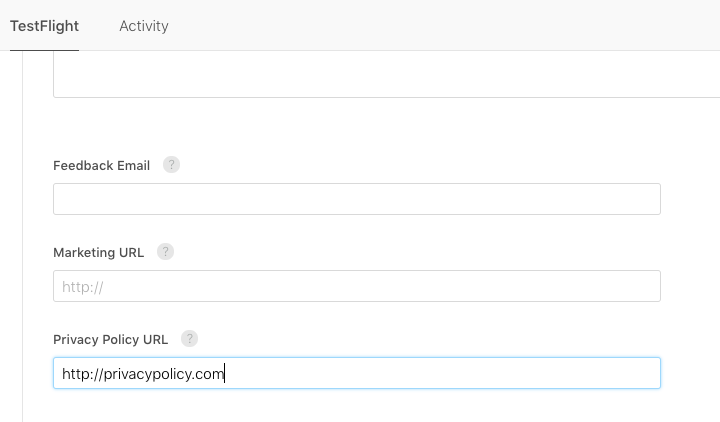Click the Privacy Policy URL label text
720x422 pixels.
point(110,339)
